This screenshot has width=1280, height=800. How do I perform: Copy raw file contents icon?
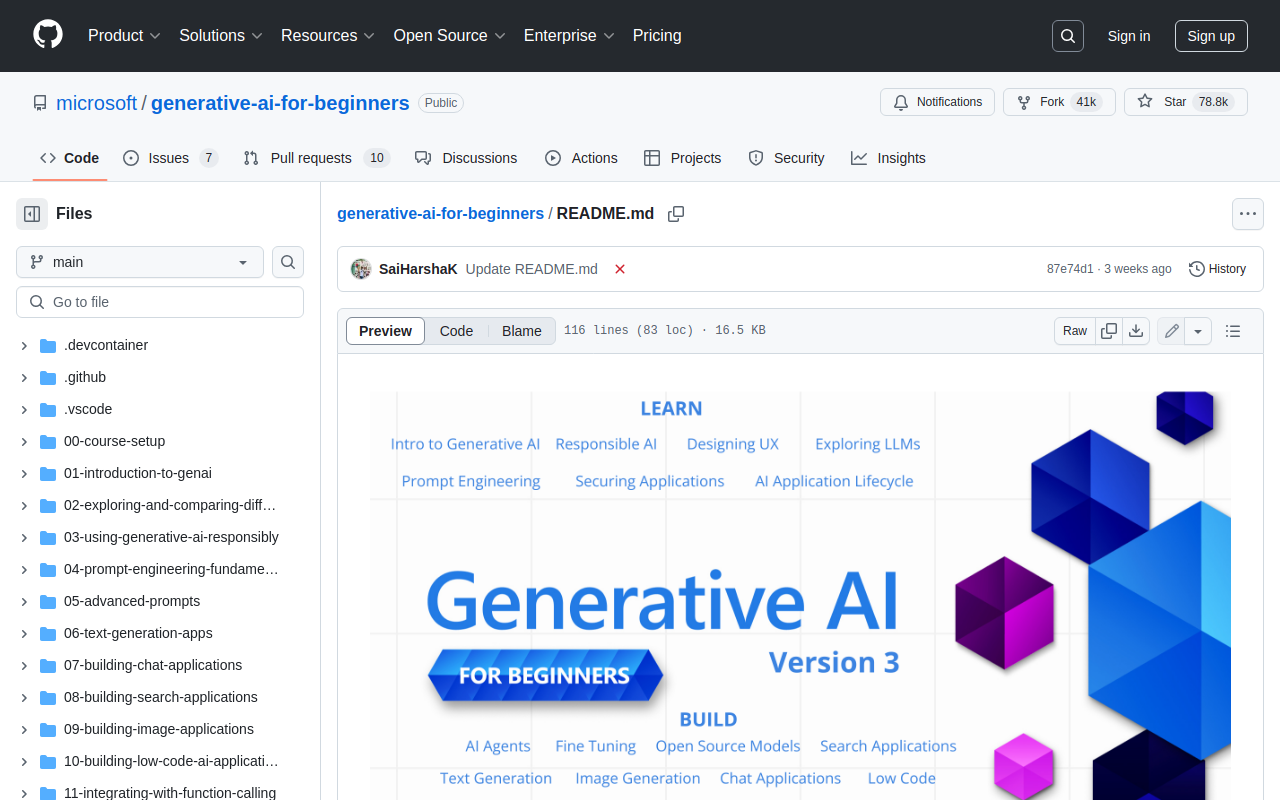coord(1109,331)
